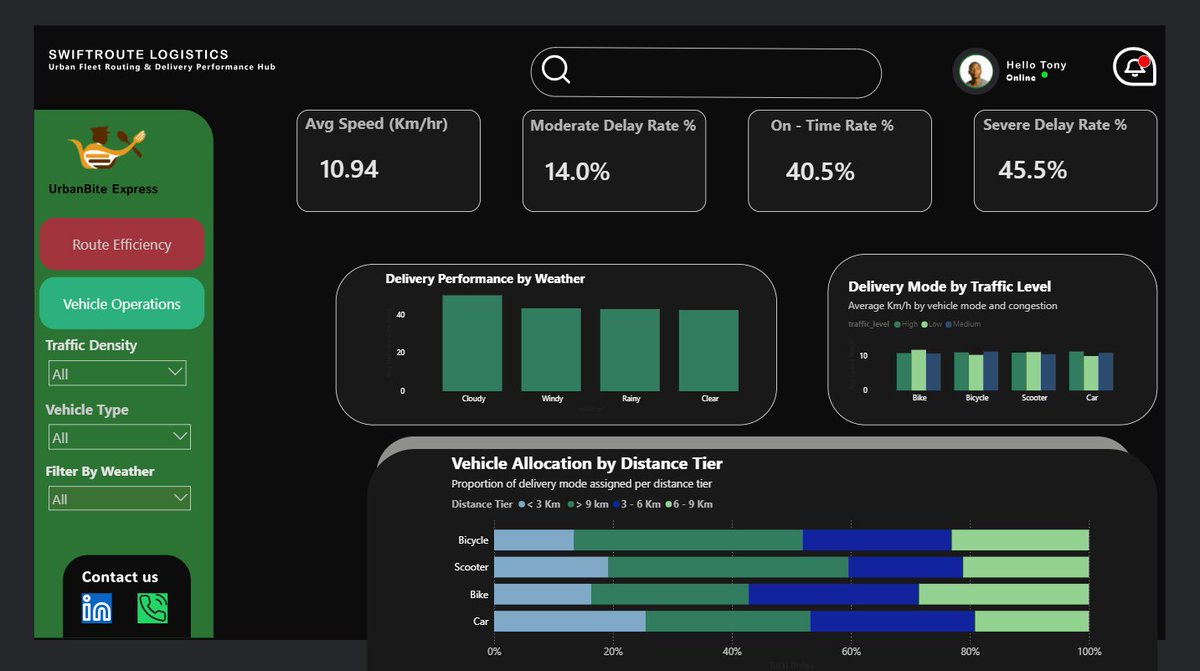This screenshot has height=671, width=1200.
Task: Expand the Filter By Weather dropdown
Action: point(120,498)
